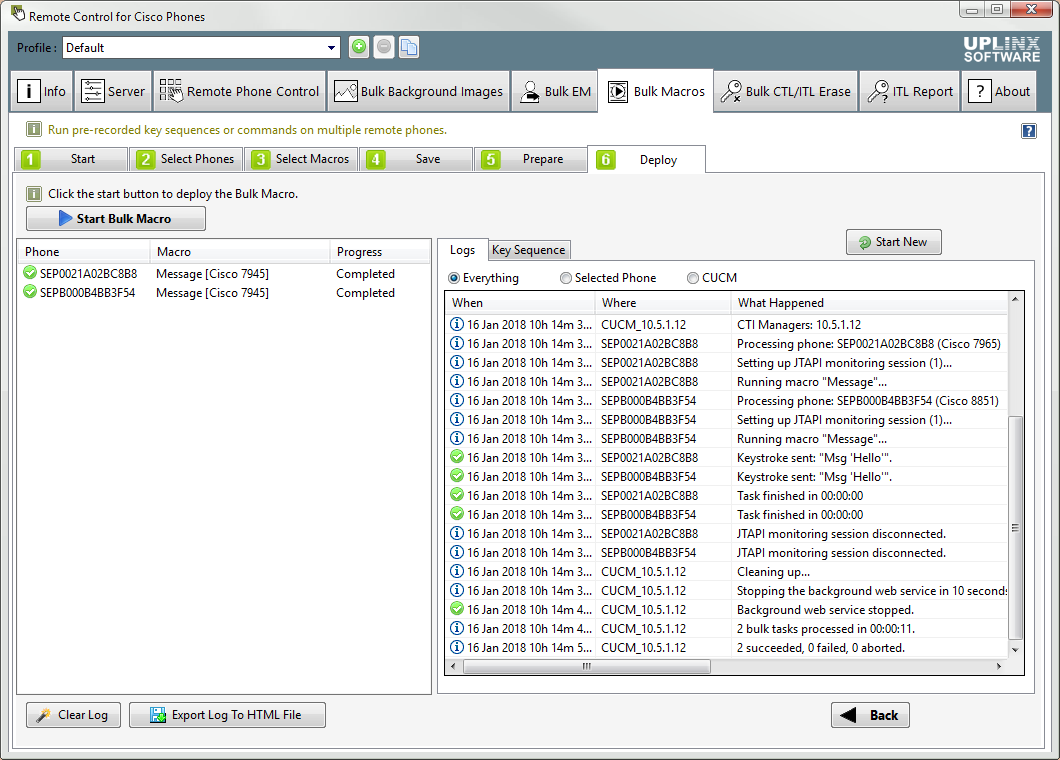Viewport: 1060px width, 760px height.
Task: Sort by the Progress column header
Action: pos(379,252)
